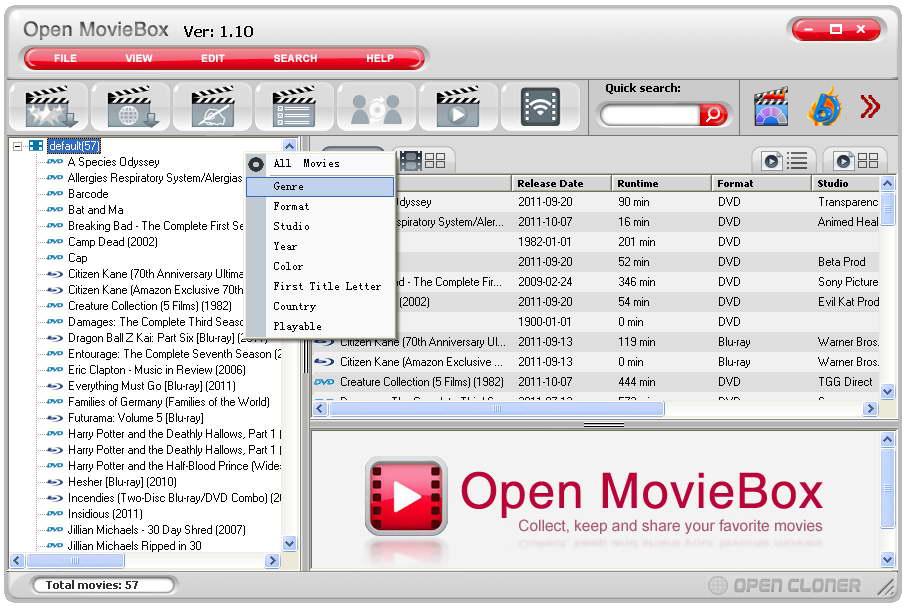Choose Playable in the grouping menu
Image resolution: width=911 pixels, height=608 pixels.
click(320, 326)
